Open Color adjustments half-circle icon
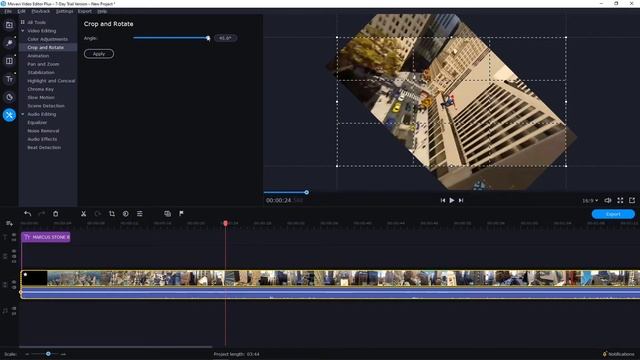The width and height of the screenshot is (640, 360). point(126,213)
